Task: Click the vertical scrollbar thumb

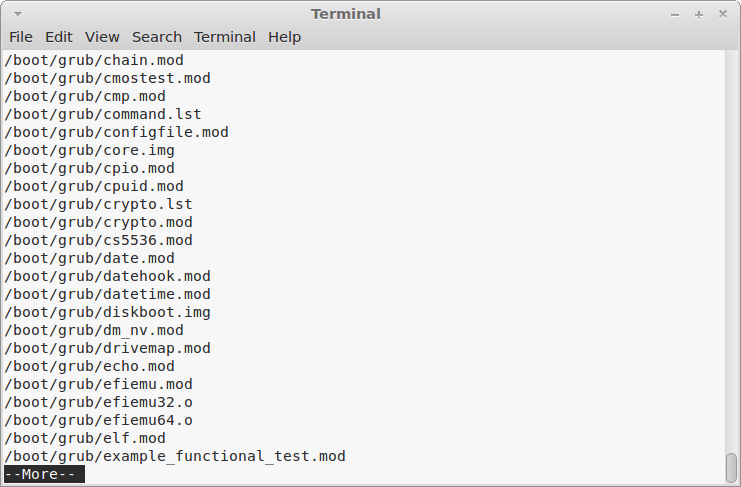Action: click(x=732, y=468)
